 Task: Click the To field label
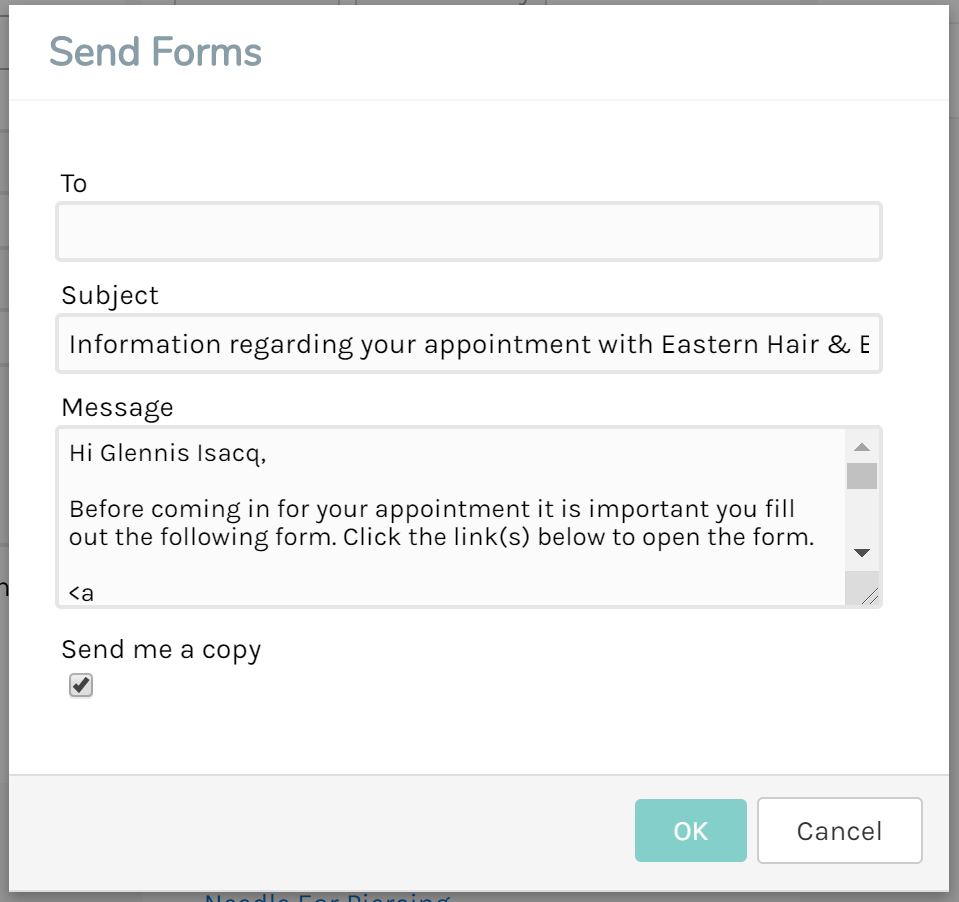[x=74, y=184]
